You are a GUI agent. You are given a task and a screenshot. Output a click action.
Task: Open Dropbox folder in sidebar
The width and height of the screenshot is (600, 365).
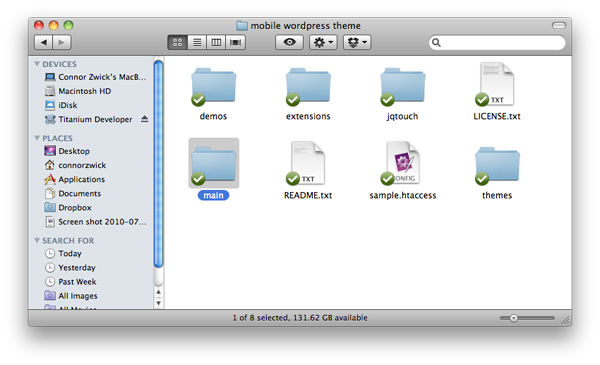click(x=68, y=208)
